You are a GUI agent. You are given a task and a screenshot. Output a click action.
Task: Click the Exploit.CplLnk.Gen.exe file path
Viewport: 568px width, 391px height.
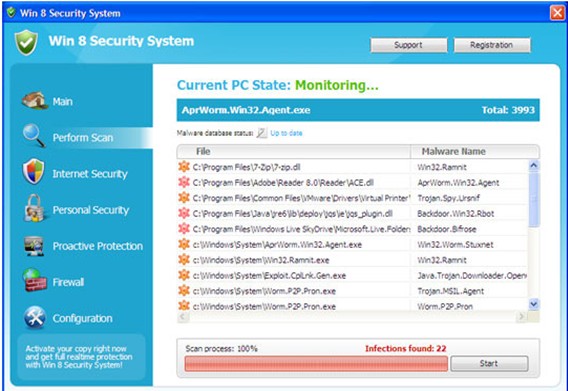269,276
